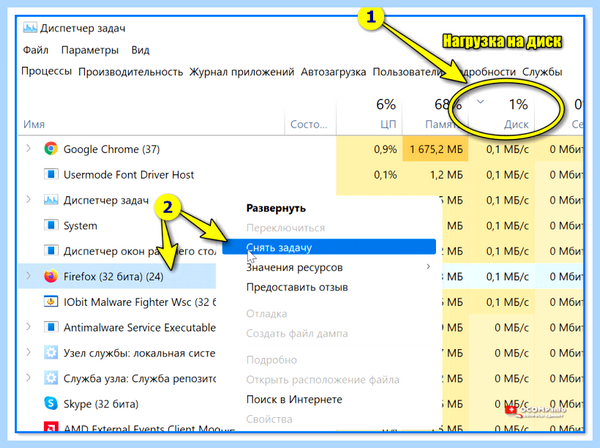Viewport: 600px width, 448px height.
Task: Select Поиск в Интернете menu entry
Action: 294,399
